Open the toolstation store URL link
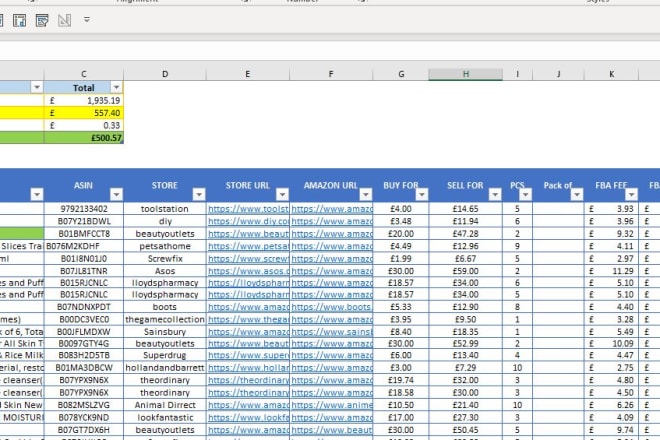 pyautogui.click(x=248, y=209)
